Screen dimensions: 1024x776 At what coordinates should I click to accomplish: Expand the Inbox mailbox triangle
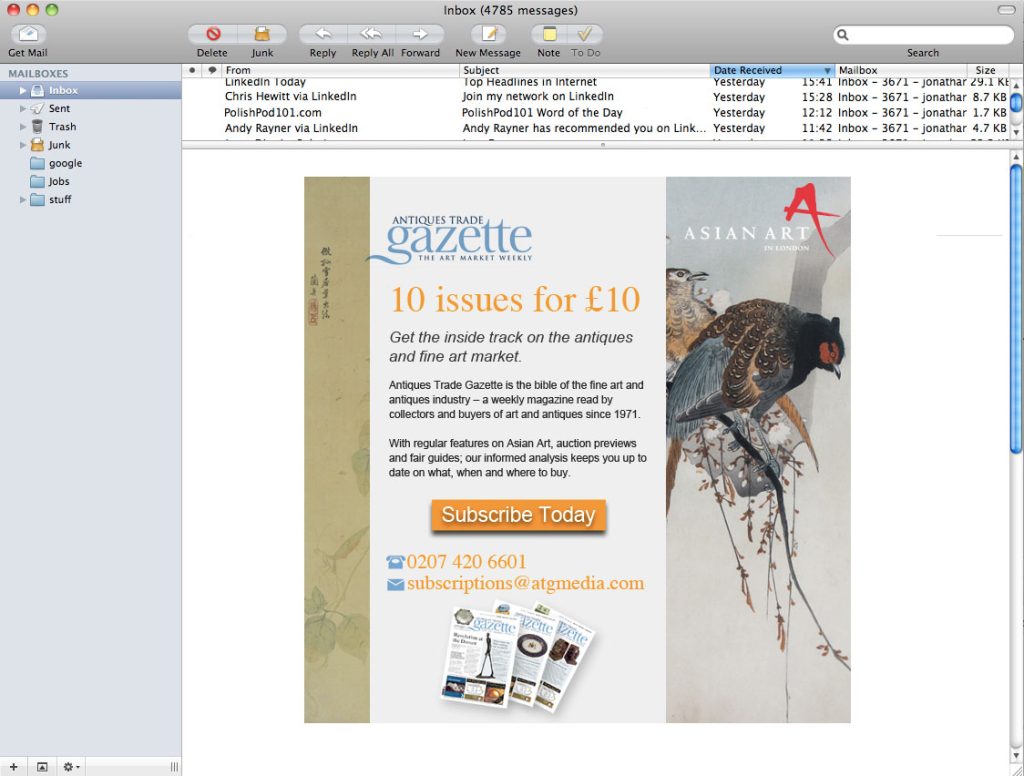(x=23, y=91)
